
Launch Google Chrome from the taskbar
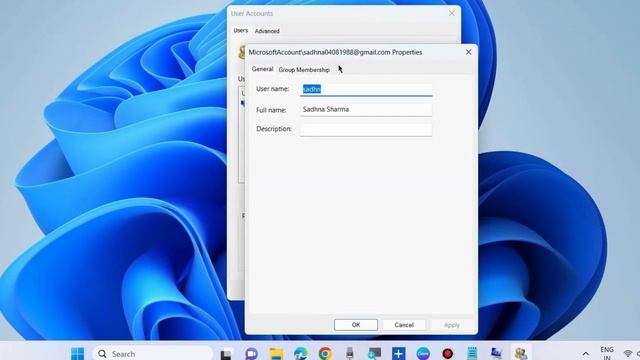(x=325, y=353)
